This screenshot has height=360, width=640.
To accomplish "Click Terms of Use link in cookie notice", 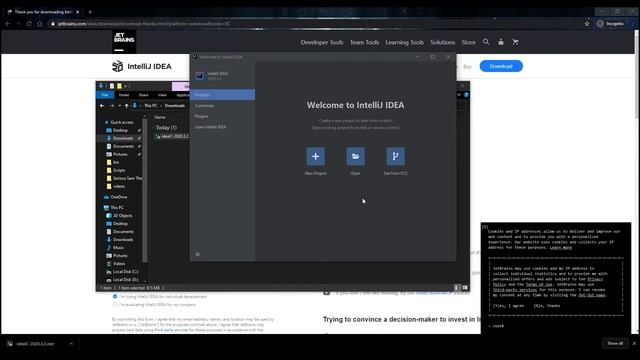I will coord(539,284).
